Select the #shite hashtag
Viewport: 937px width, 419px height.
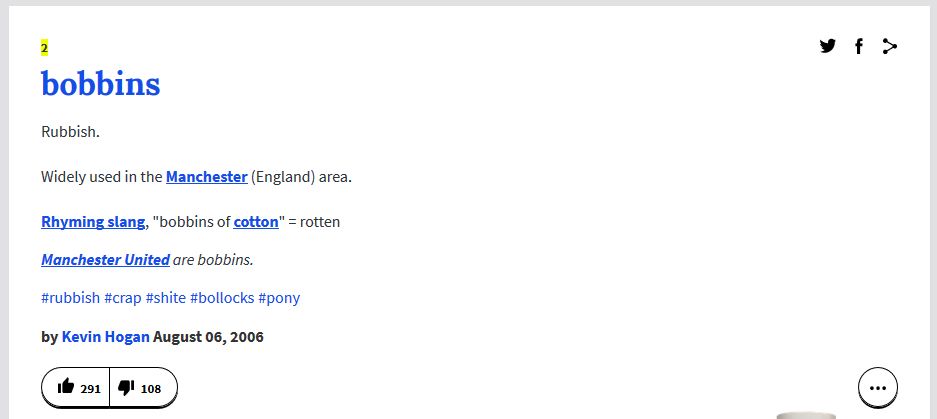[165, 298]
